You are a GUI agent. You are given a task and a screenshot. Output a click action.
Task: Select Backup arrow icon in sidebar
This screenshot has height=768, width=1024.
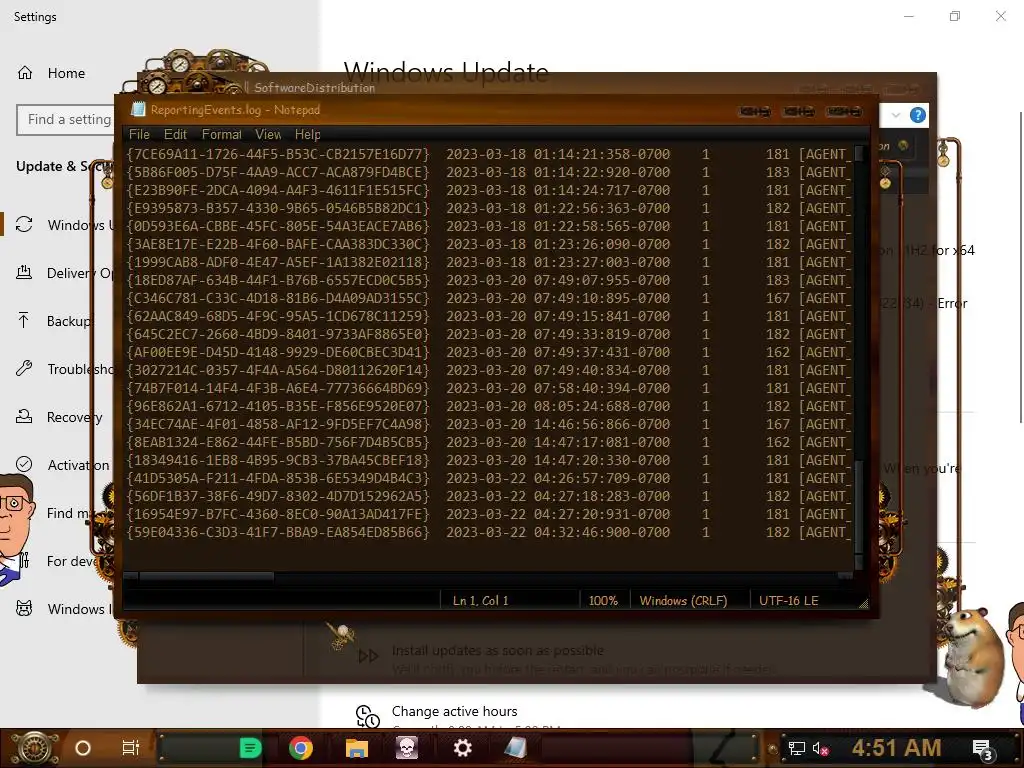pyautogui.click(x=24, y=321)
